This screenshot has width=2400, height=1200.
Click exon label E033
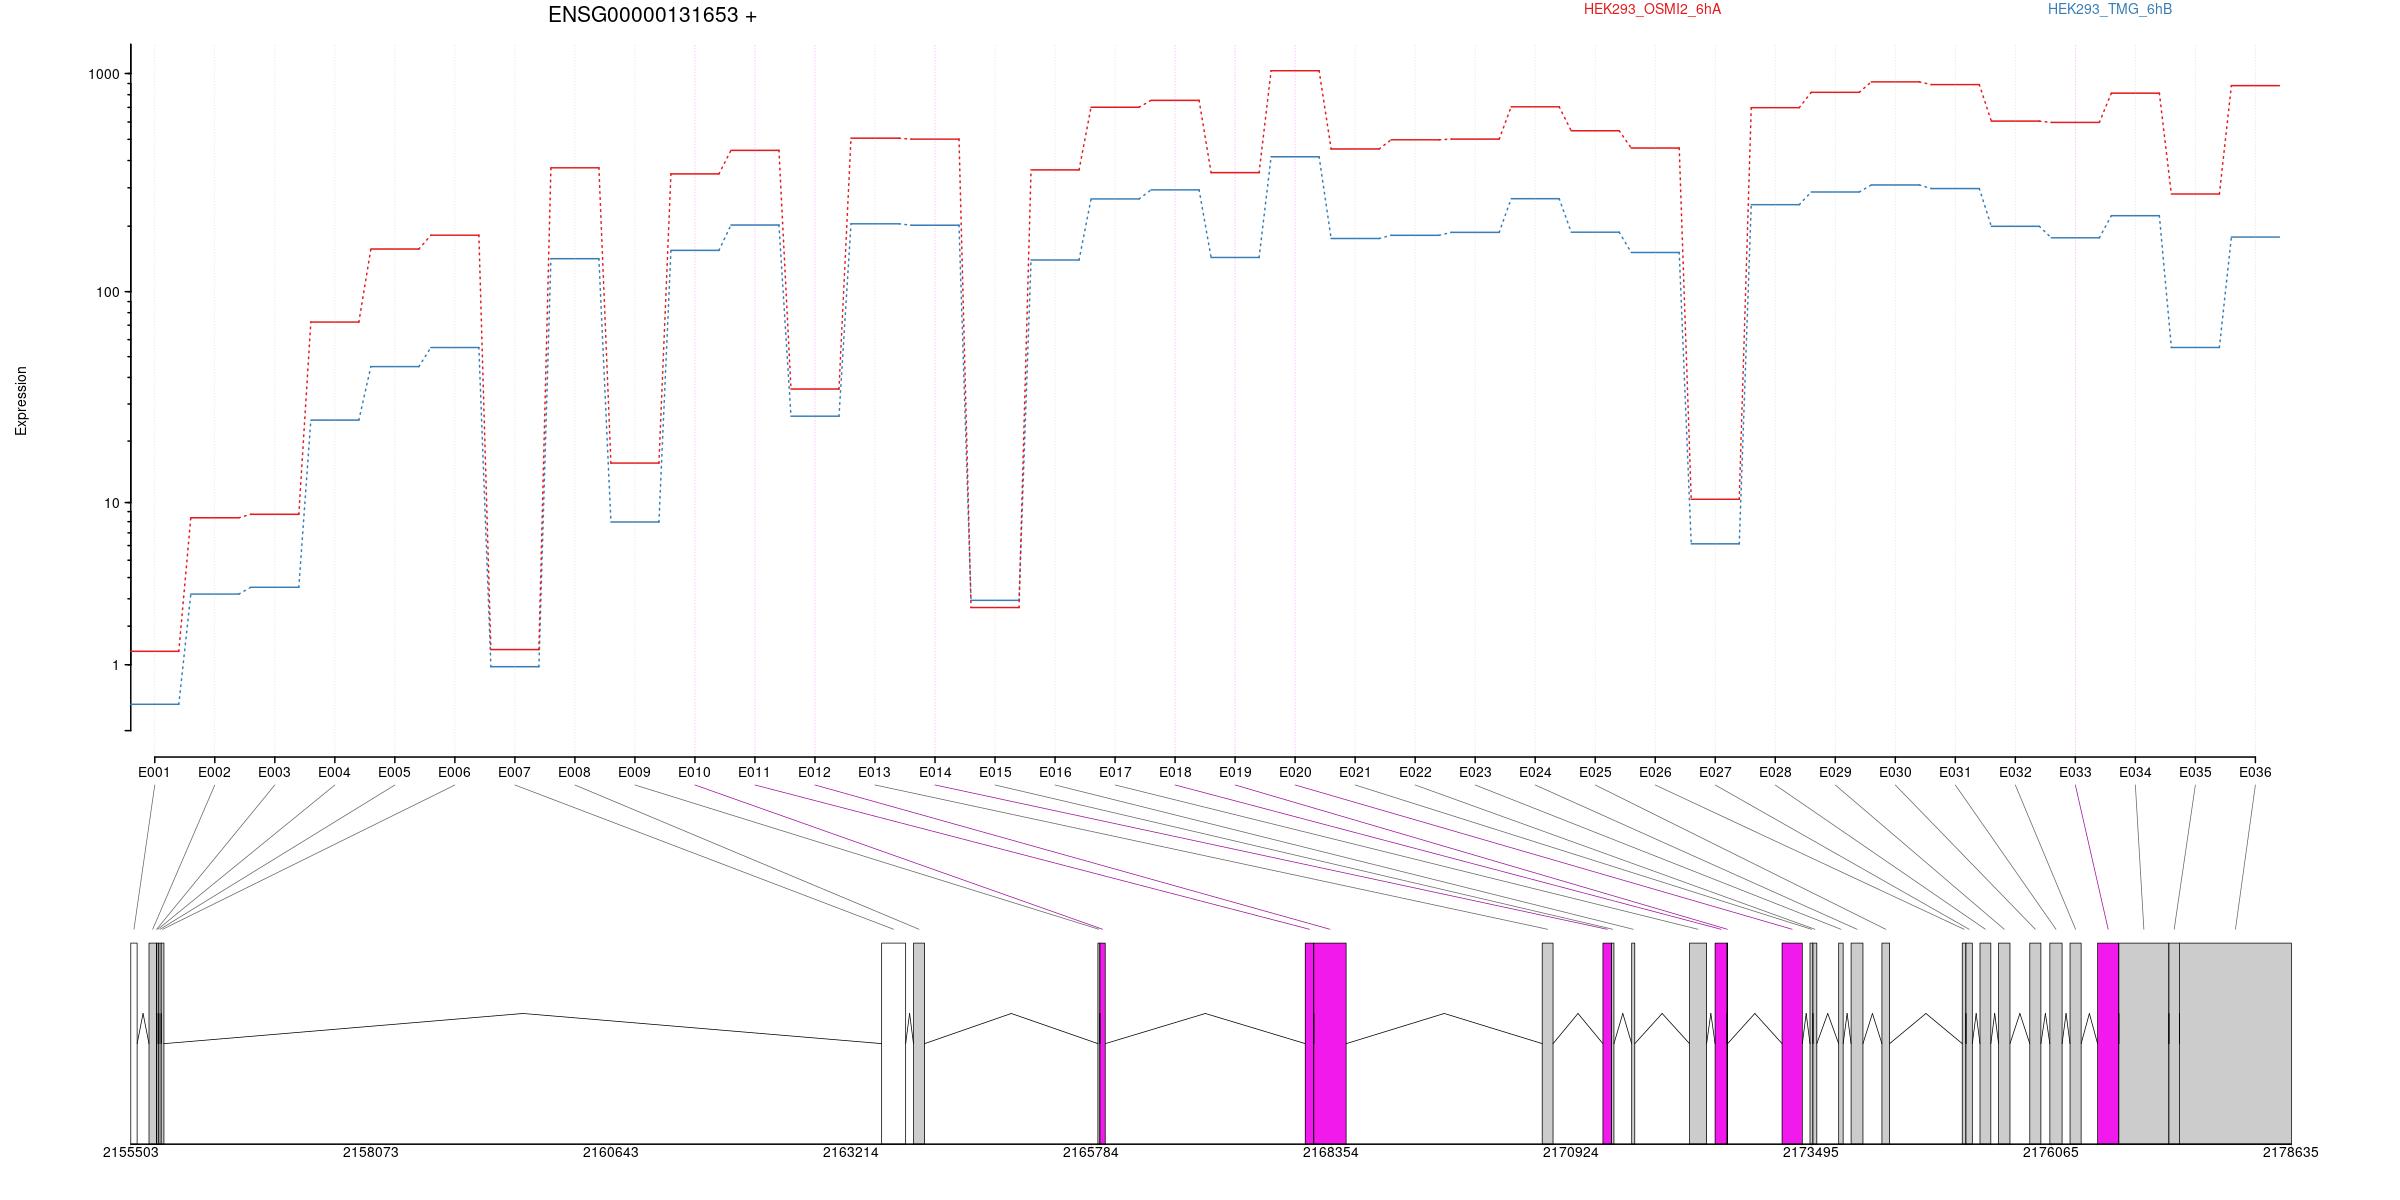2075,772
